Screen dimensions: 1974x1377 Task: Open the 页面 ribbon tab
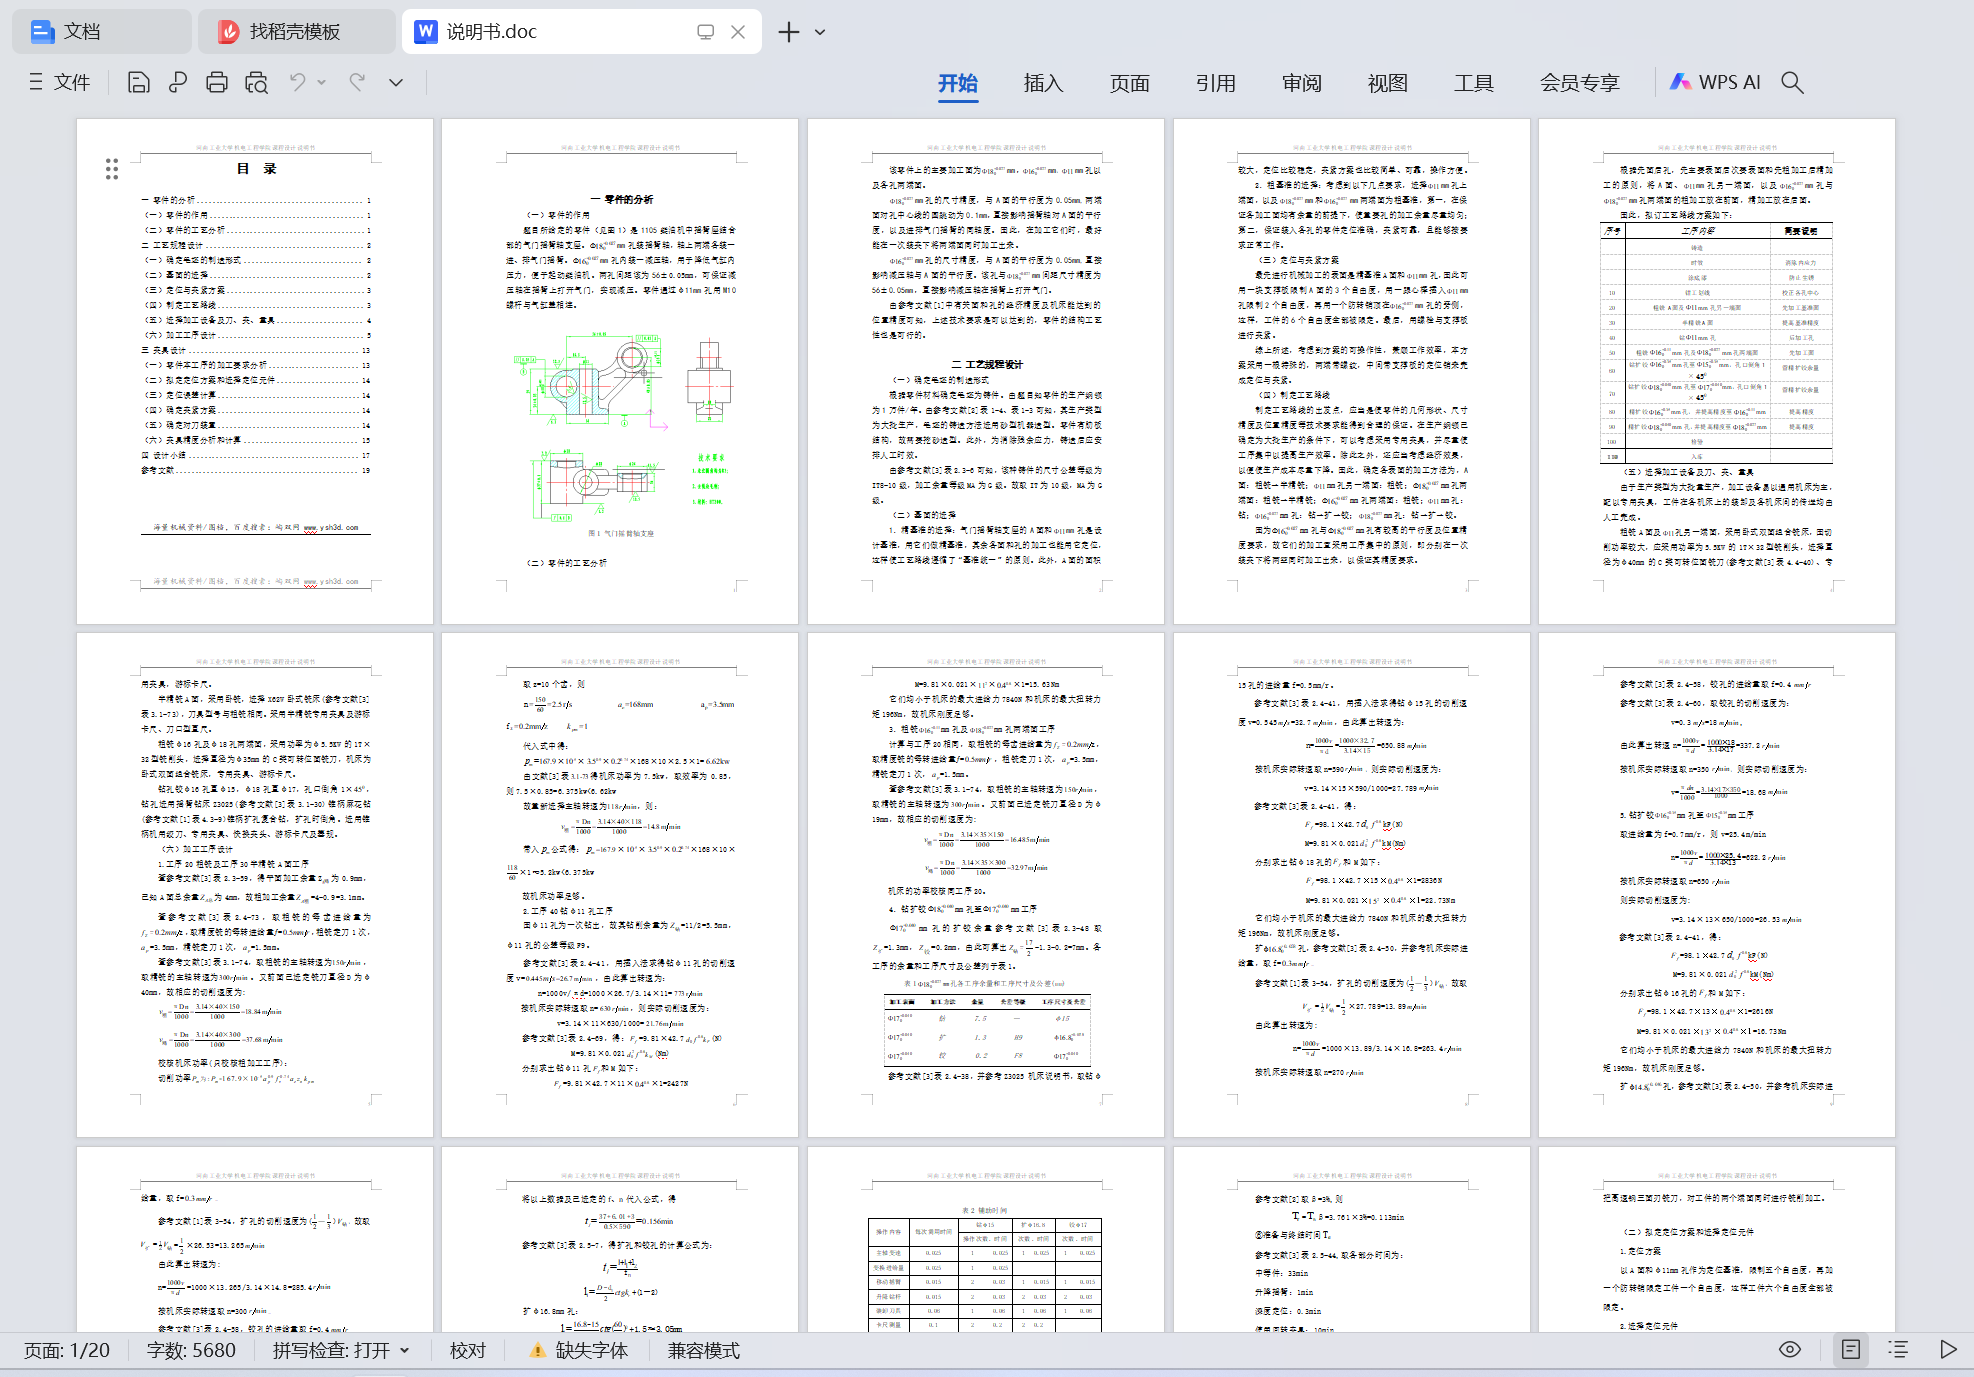pyautogui.click(x=1130, y=83)
